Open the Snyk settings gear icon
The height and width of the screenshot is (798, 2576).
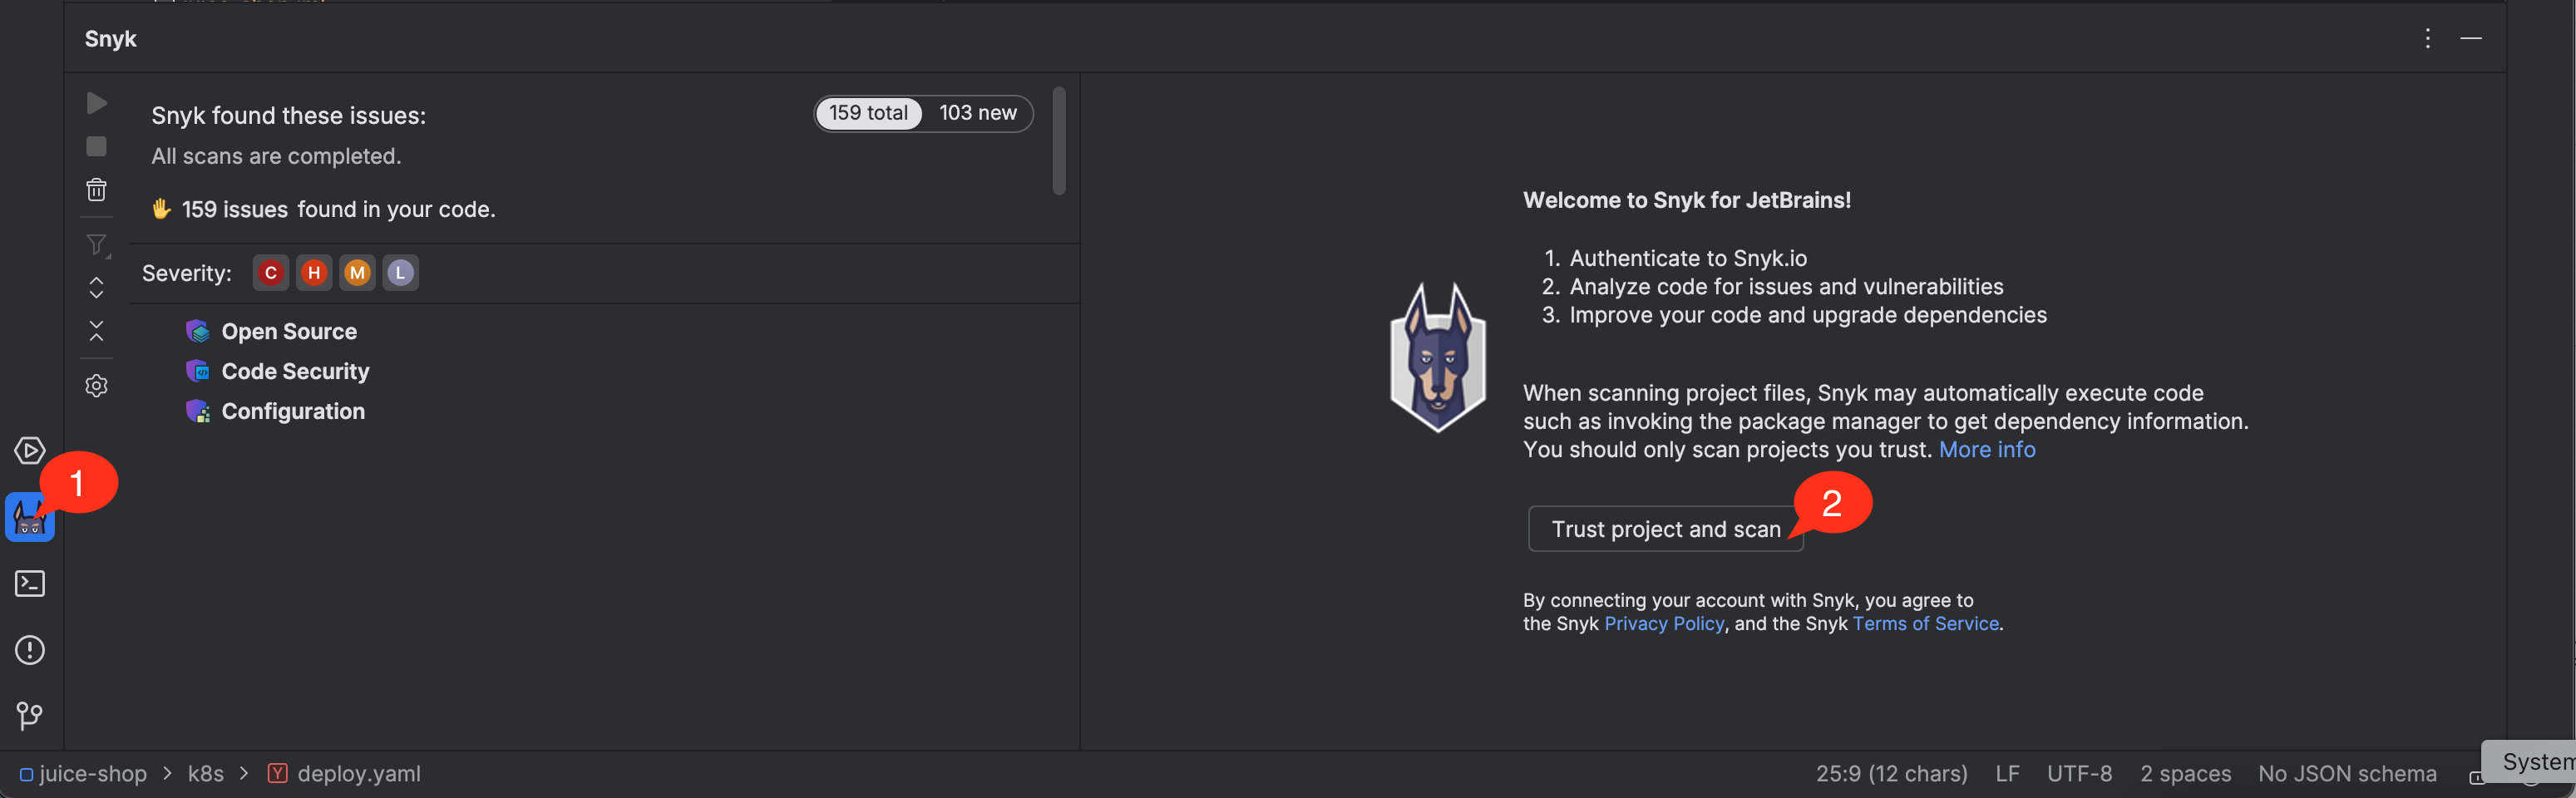point(97,386)
